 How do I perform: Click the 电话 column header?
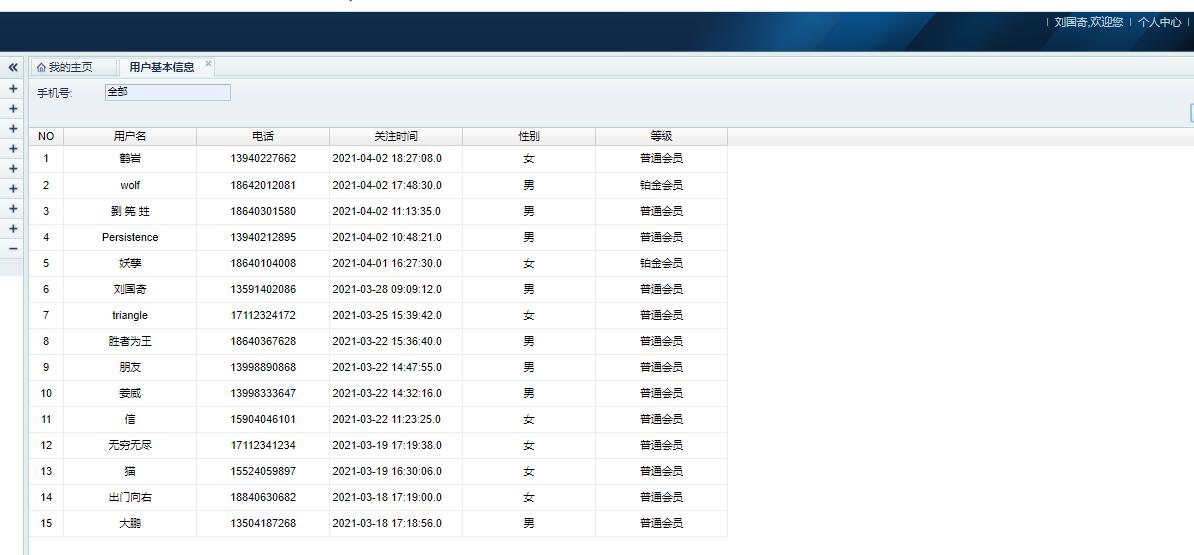click(x=263, y=136)
